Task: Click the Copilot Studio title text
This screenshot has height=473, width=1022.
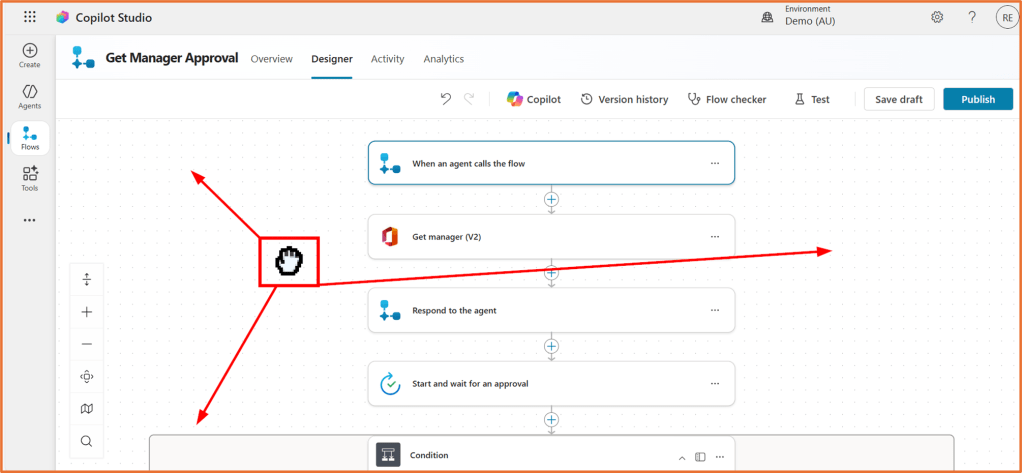Action: click(114, 18)
